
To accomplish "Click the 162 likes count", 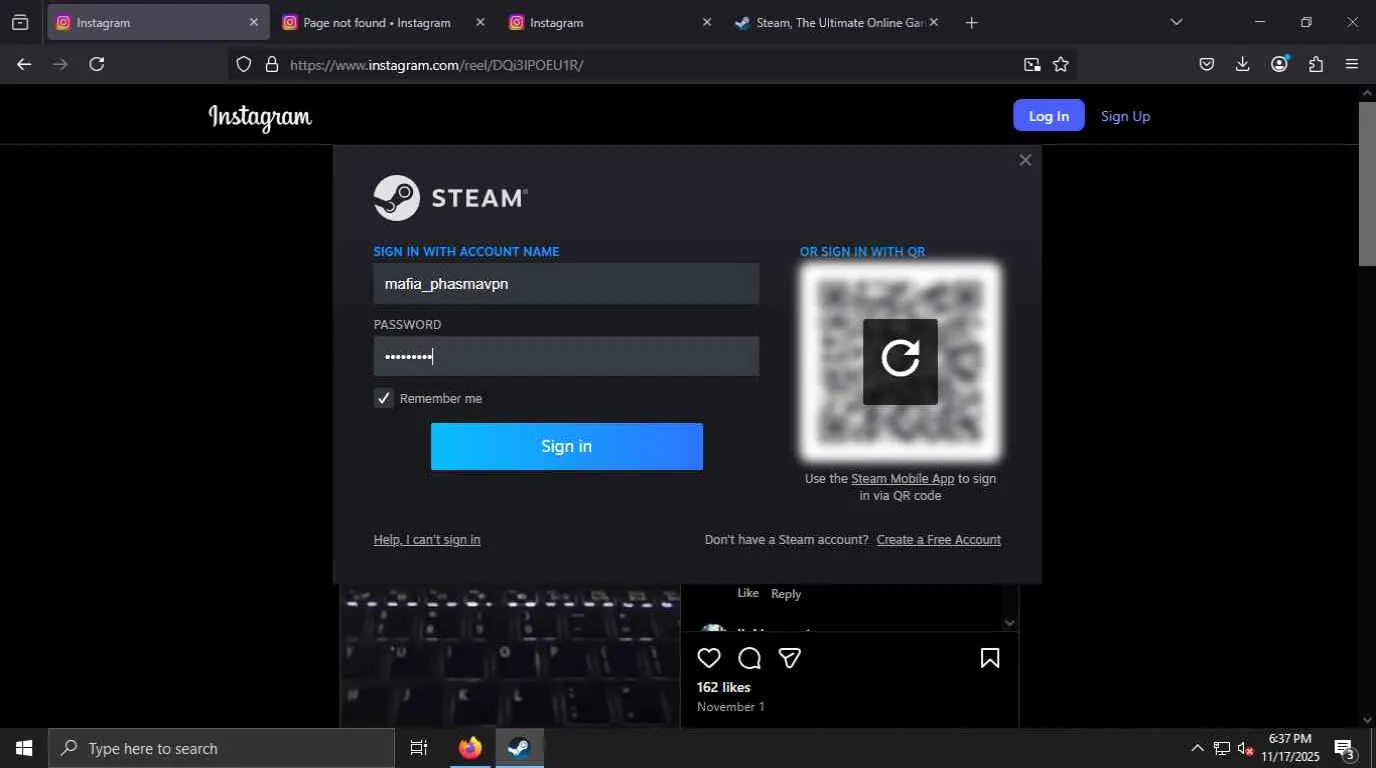I will [723, 687].
